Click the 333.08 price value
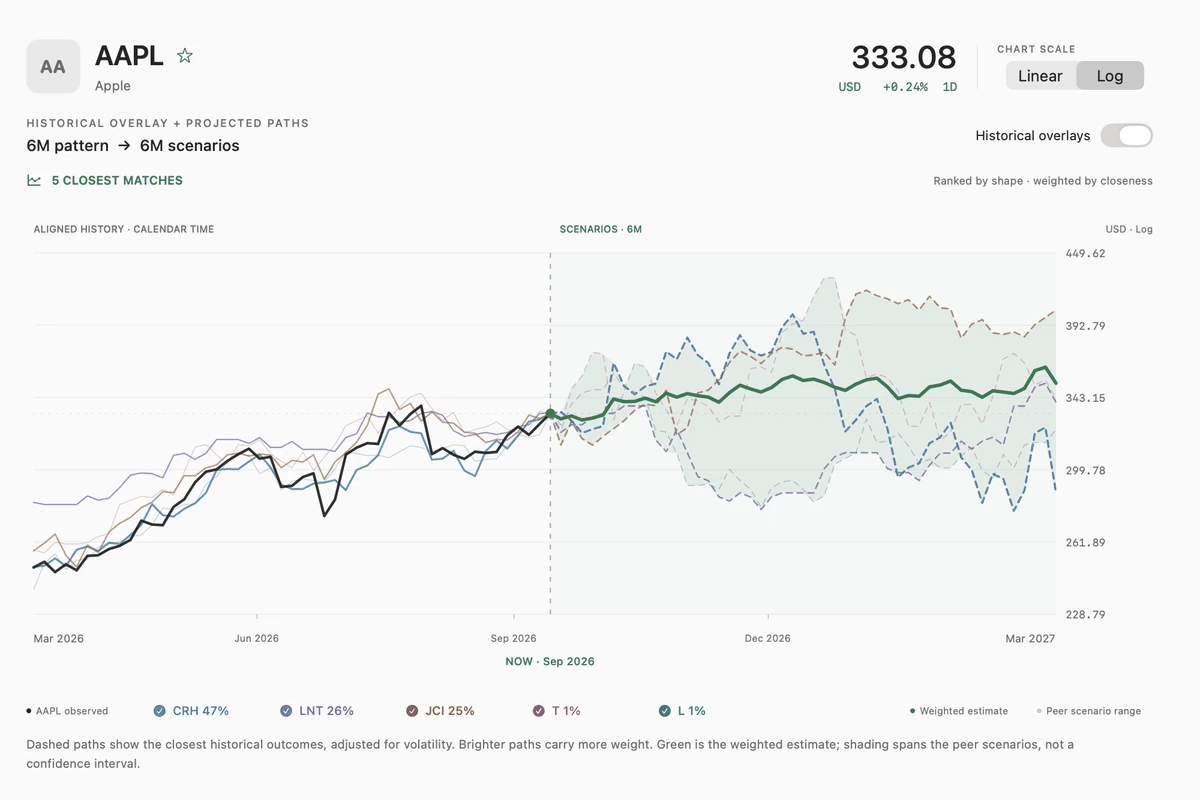 [904, 57]
